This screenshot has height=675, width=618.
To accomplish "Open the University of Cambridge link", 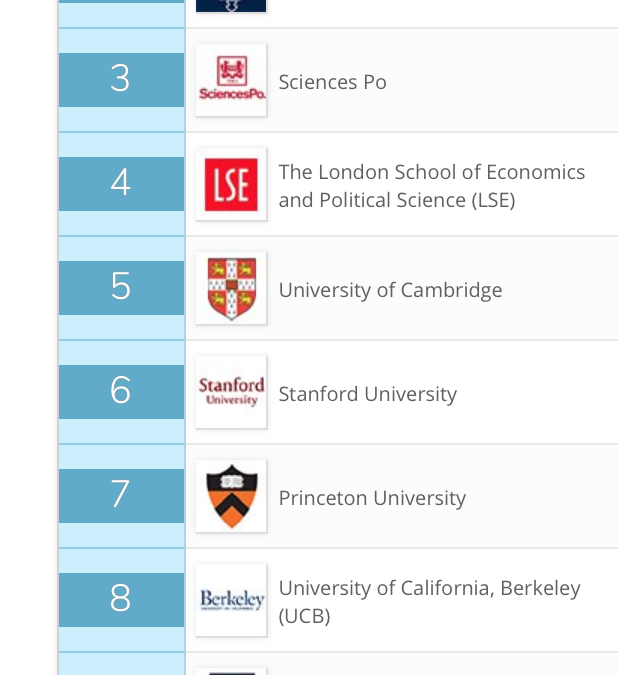I will [x=390, y=290].
